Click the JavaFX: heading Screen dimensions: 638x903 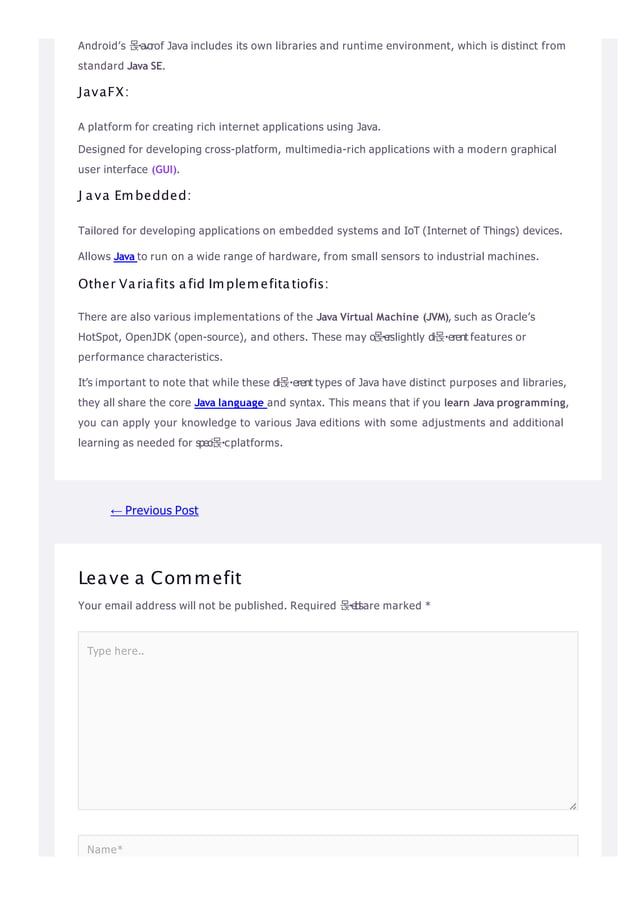pos(104,92)
